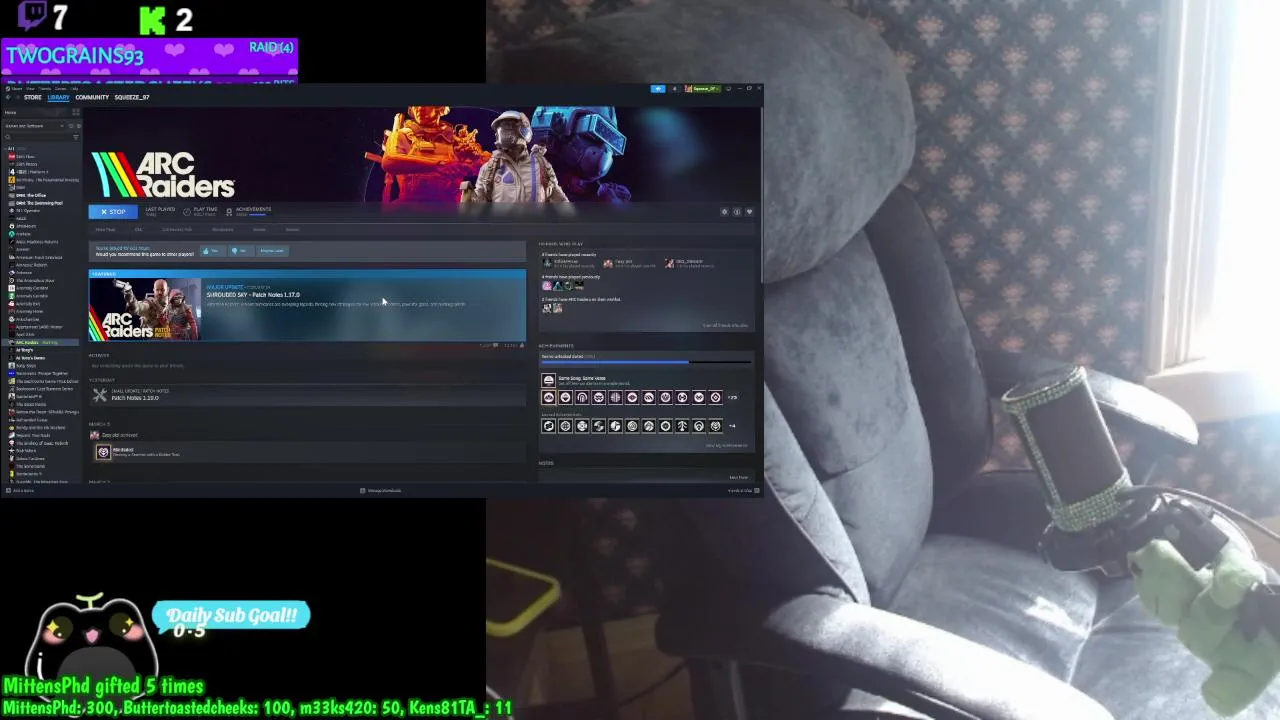Screen dimensions: 1280x720
Task: Select The Binding of Isaac: Rebirth
Action: coord(40,443)
